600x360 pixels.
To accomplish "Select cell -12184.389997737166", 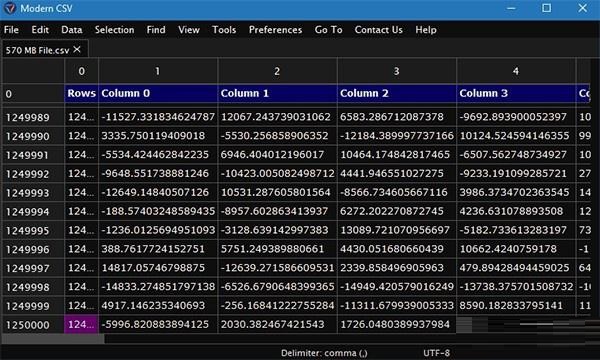I will point(396,136).
